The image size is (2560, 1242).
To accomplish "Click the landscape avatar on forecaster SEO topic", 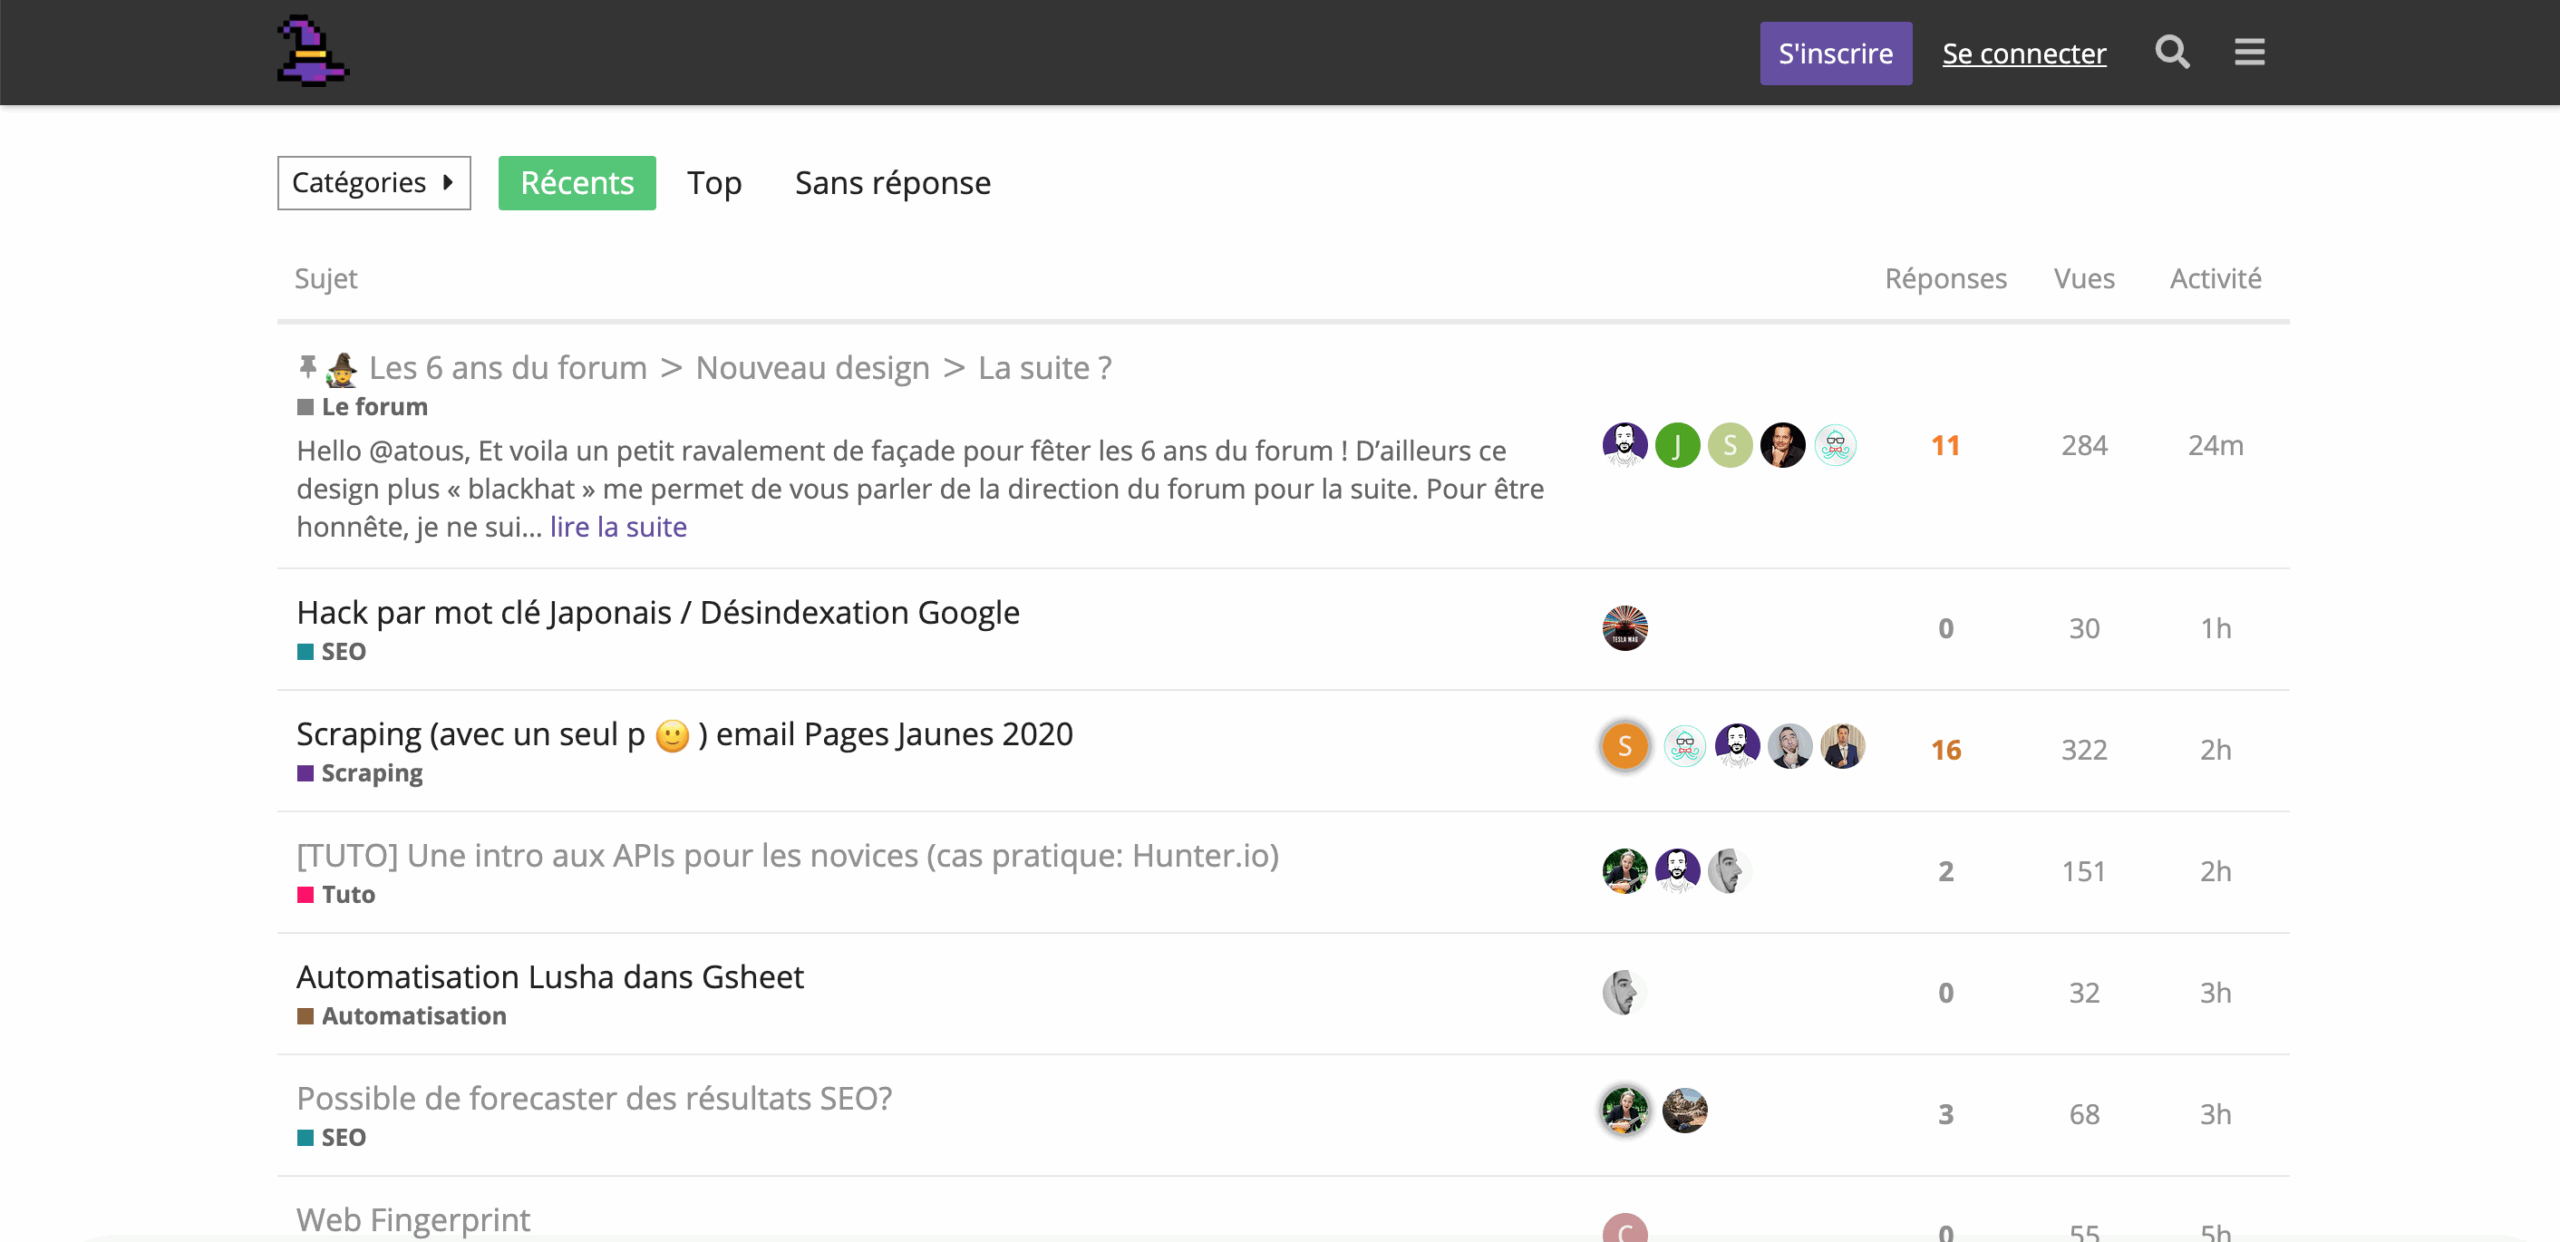I will pos(1685,1111).
